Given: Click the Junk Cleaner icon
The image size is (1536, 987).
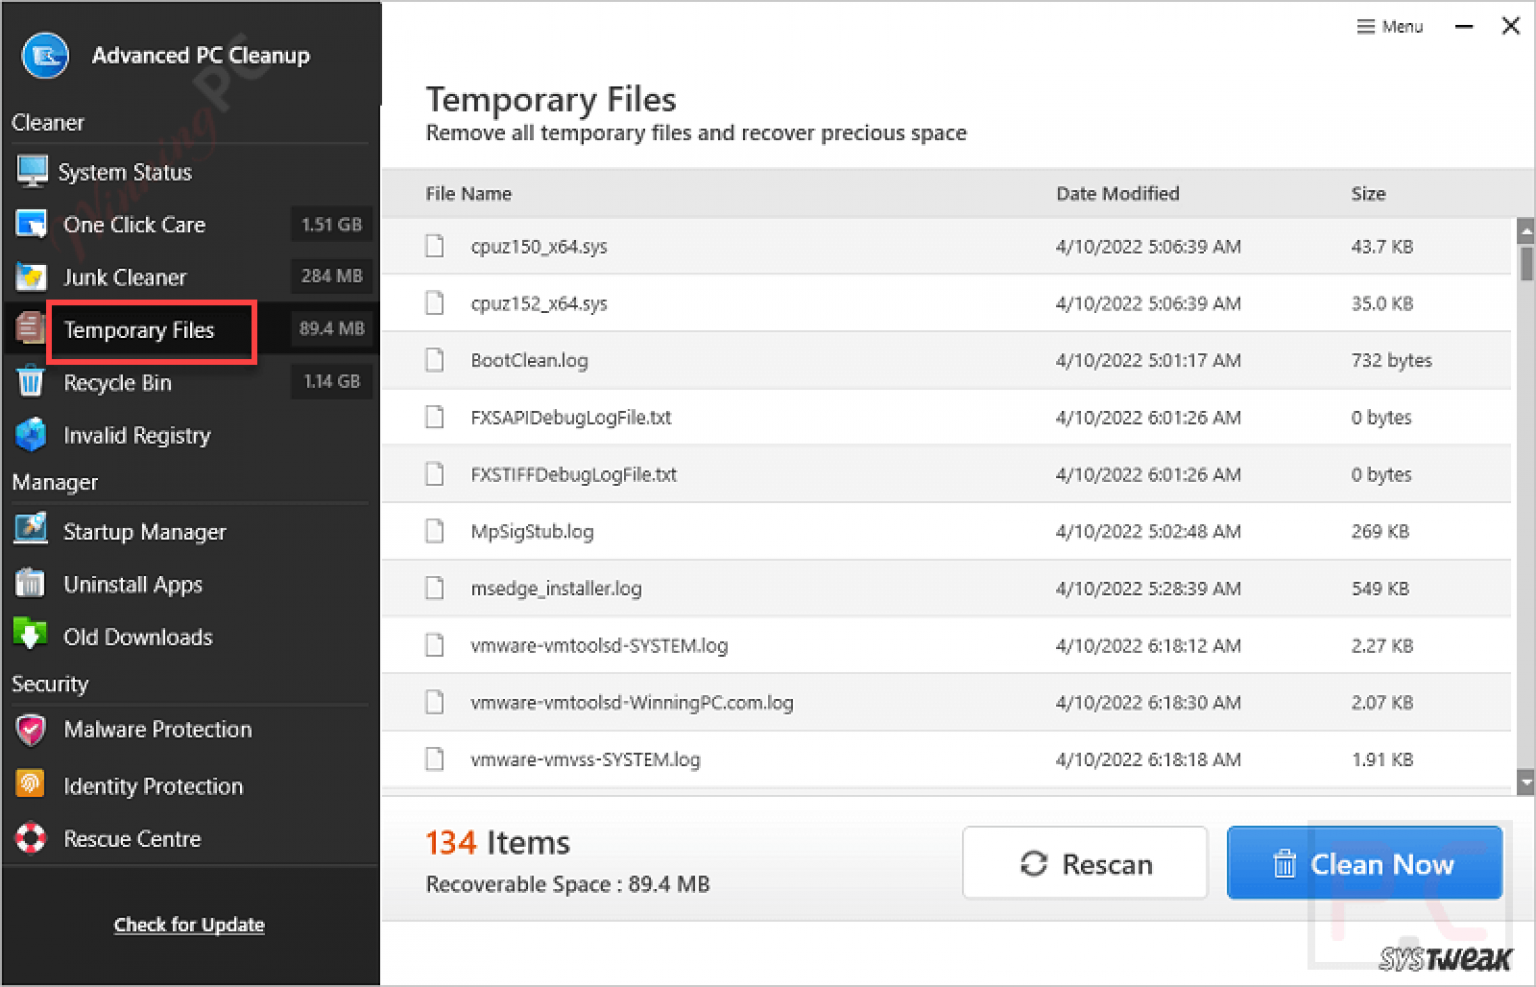Looking at the screenshot, I should 31,277.
